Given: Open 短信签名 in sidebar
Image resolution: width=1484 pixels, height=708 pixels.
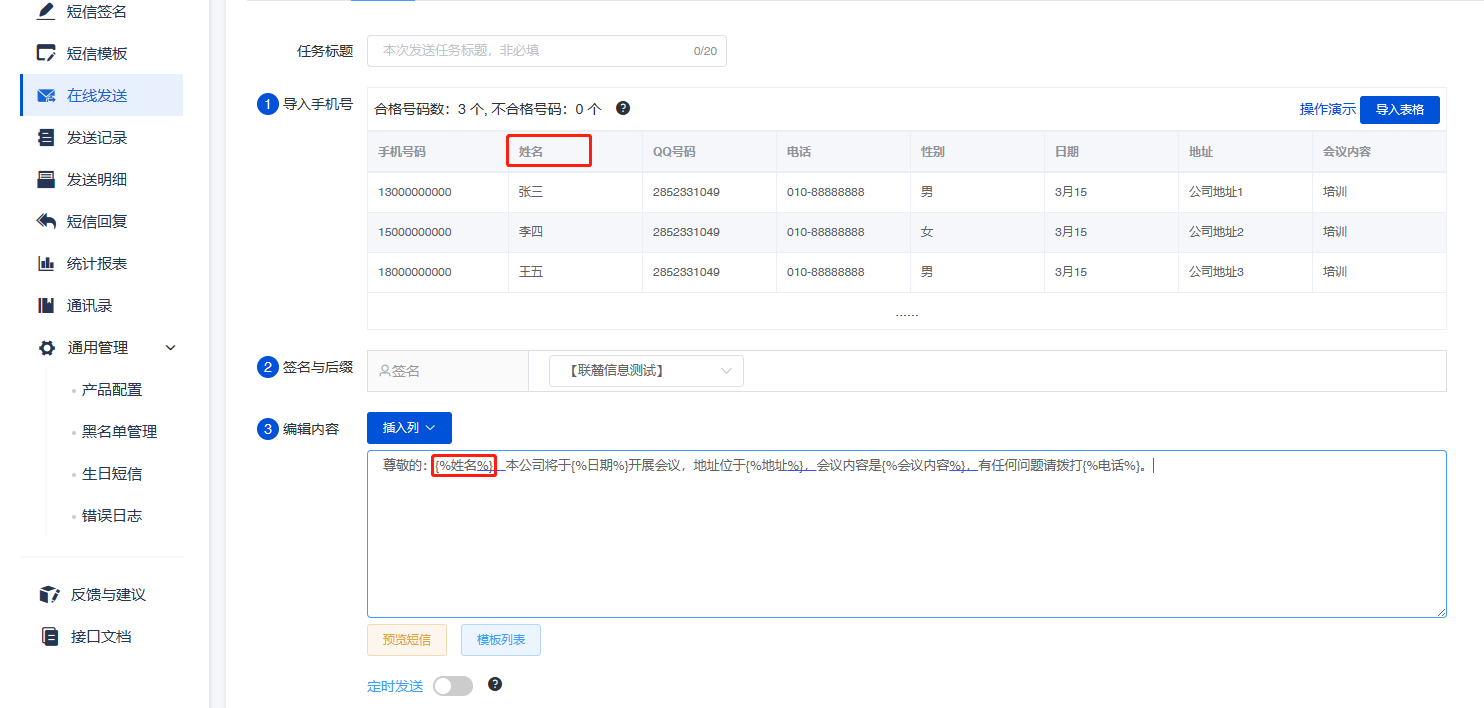Looking at the screenshot, I should (x=97, y=12).
